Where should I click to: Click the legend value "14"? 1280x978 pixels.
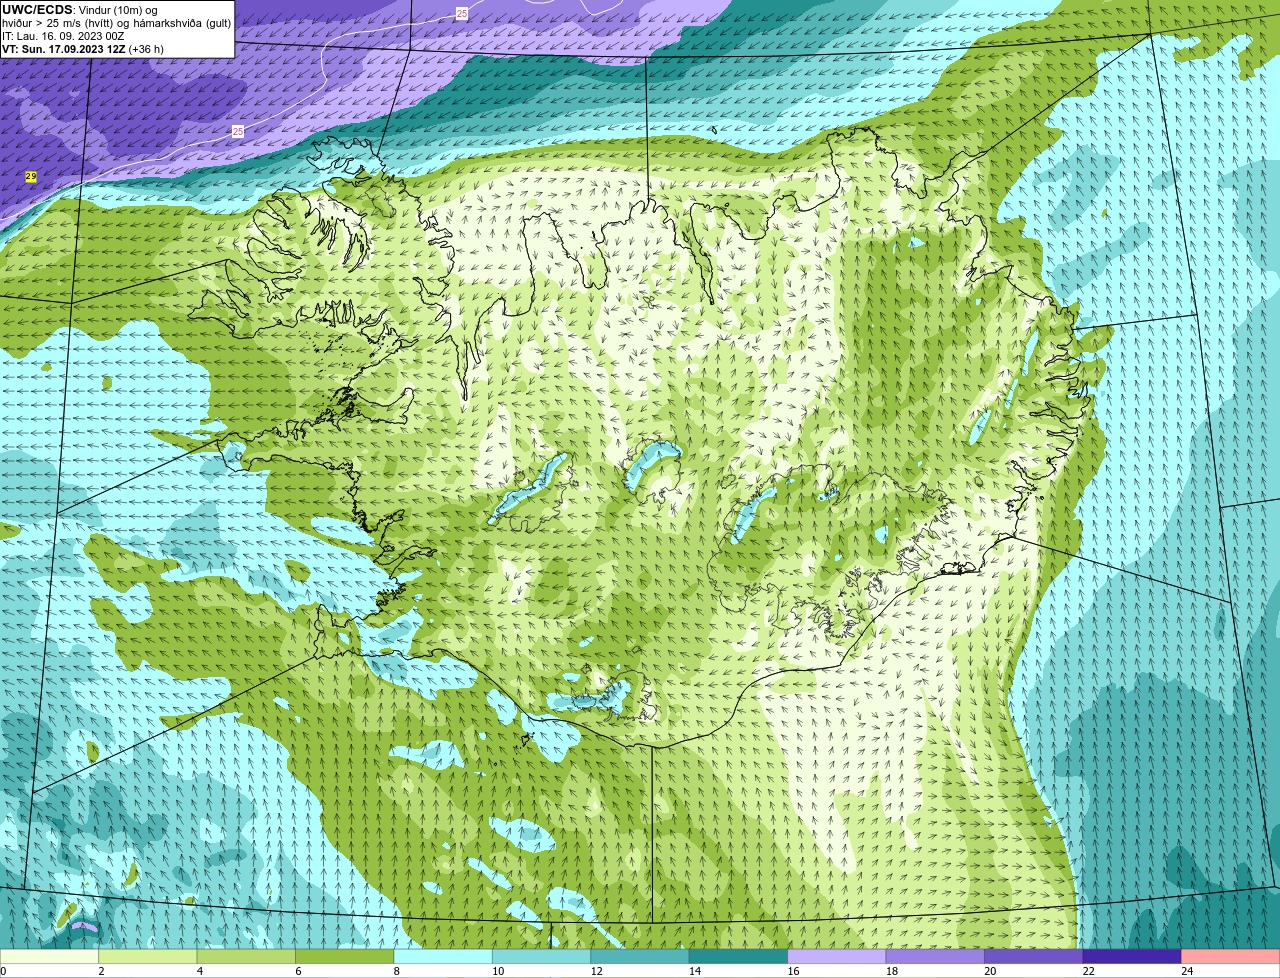coord(695,971)
